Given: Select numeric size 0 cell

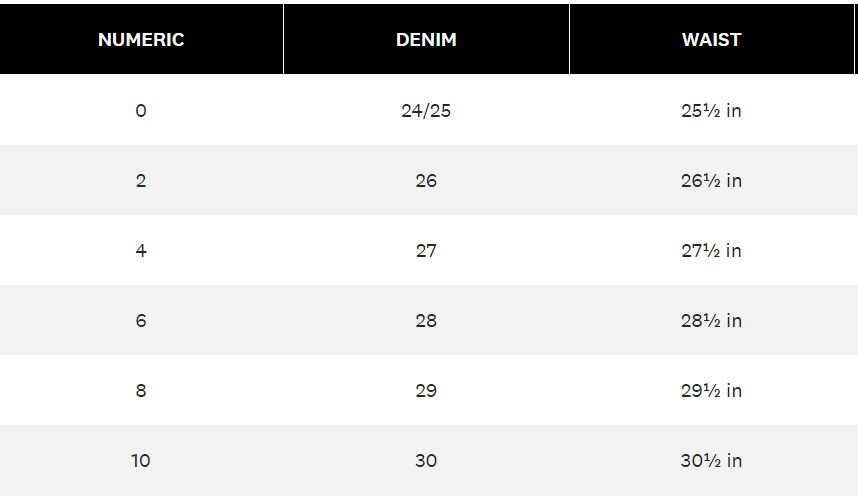Looking at the screenshot, I should [141, 111].
